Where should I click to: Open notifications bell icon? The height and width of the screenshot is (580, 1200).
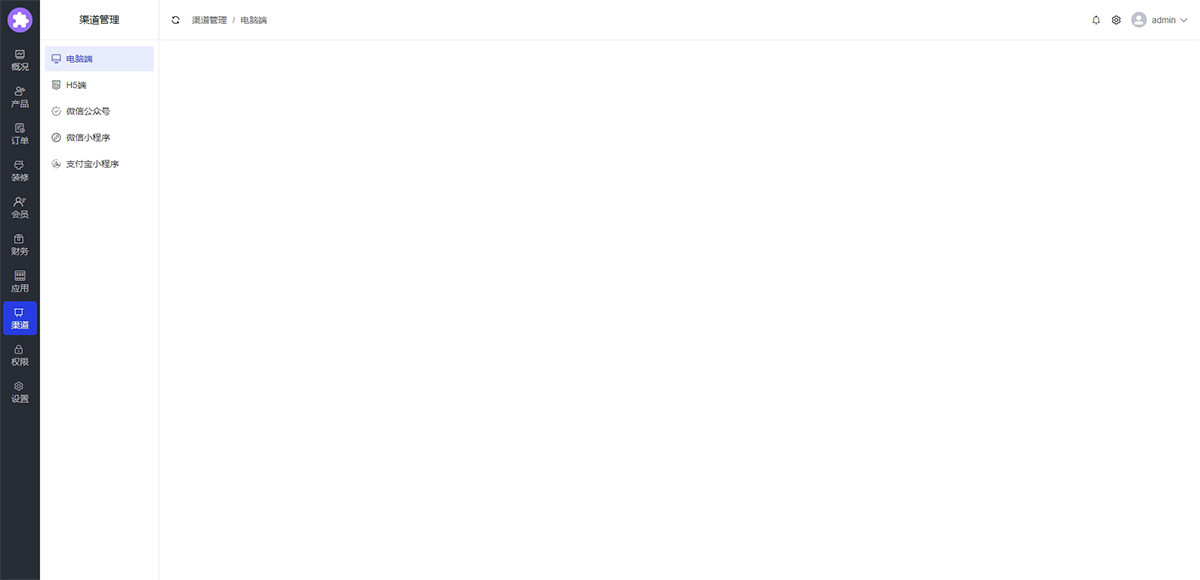1096,20
